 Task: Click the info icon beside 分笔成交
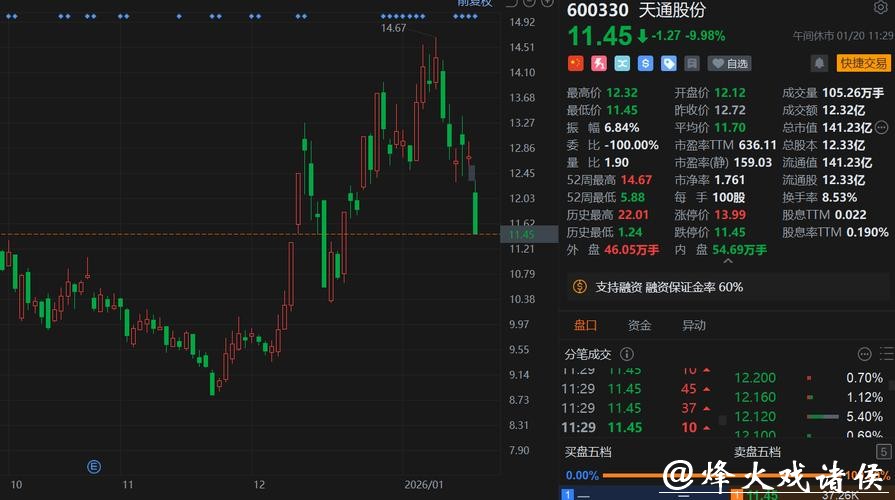[x=627, y=354]
